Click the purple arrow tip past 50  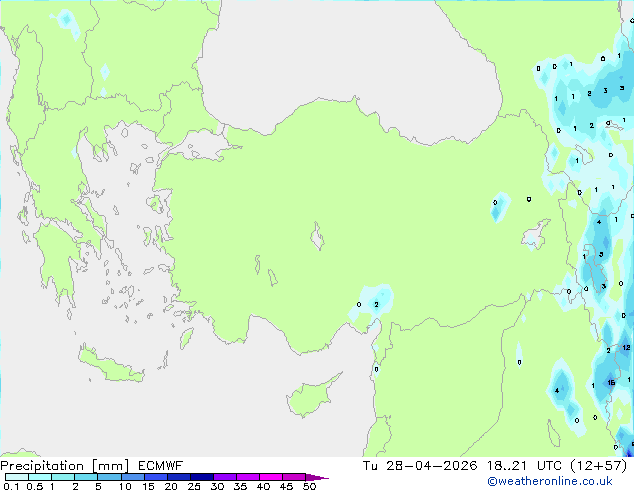317,477
